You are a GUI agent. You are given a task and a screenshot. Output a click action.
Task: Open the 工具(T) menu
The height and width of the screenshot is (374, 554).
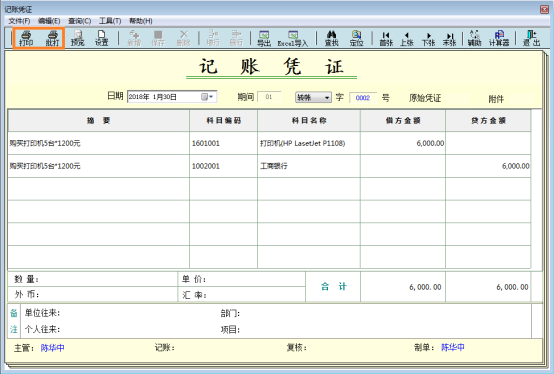coord(110,21)
